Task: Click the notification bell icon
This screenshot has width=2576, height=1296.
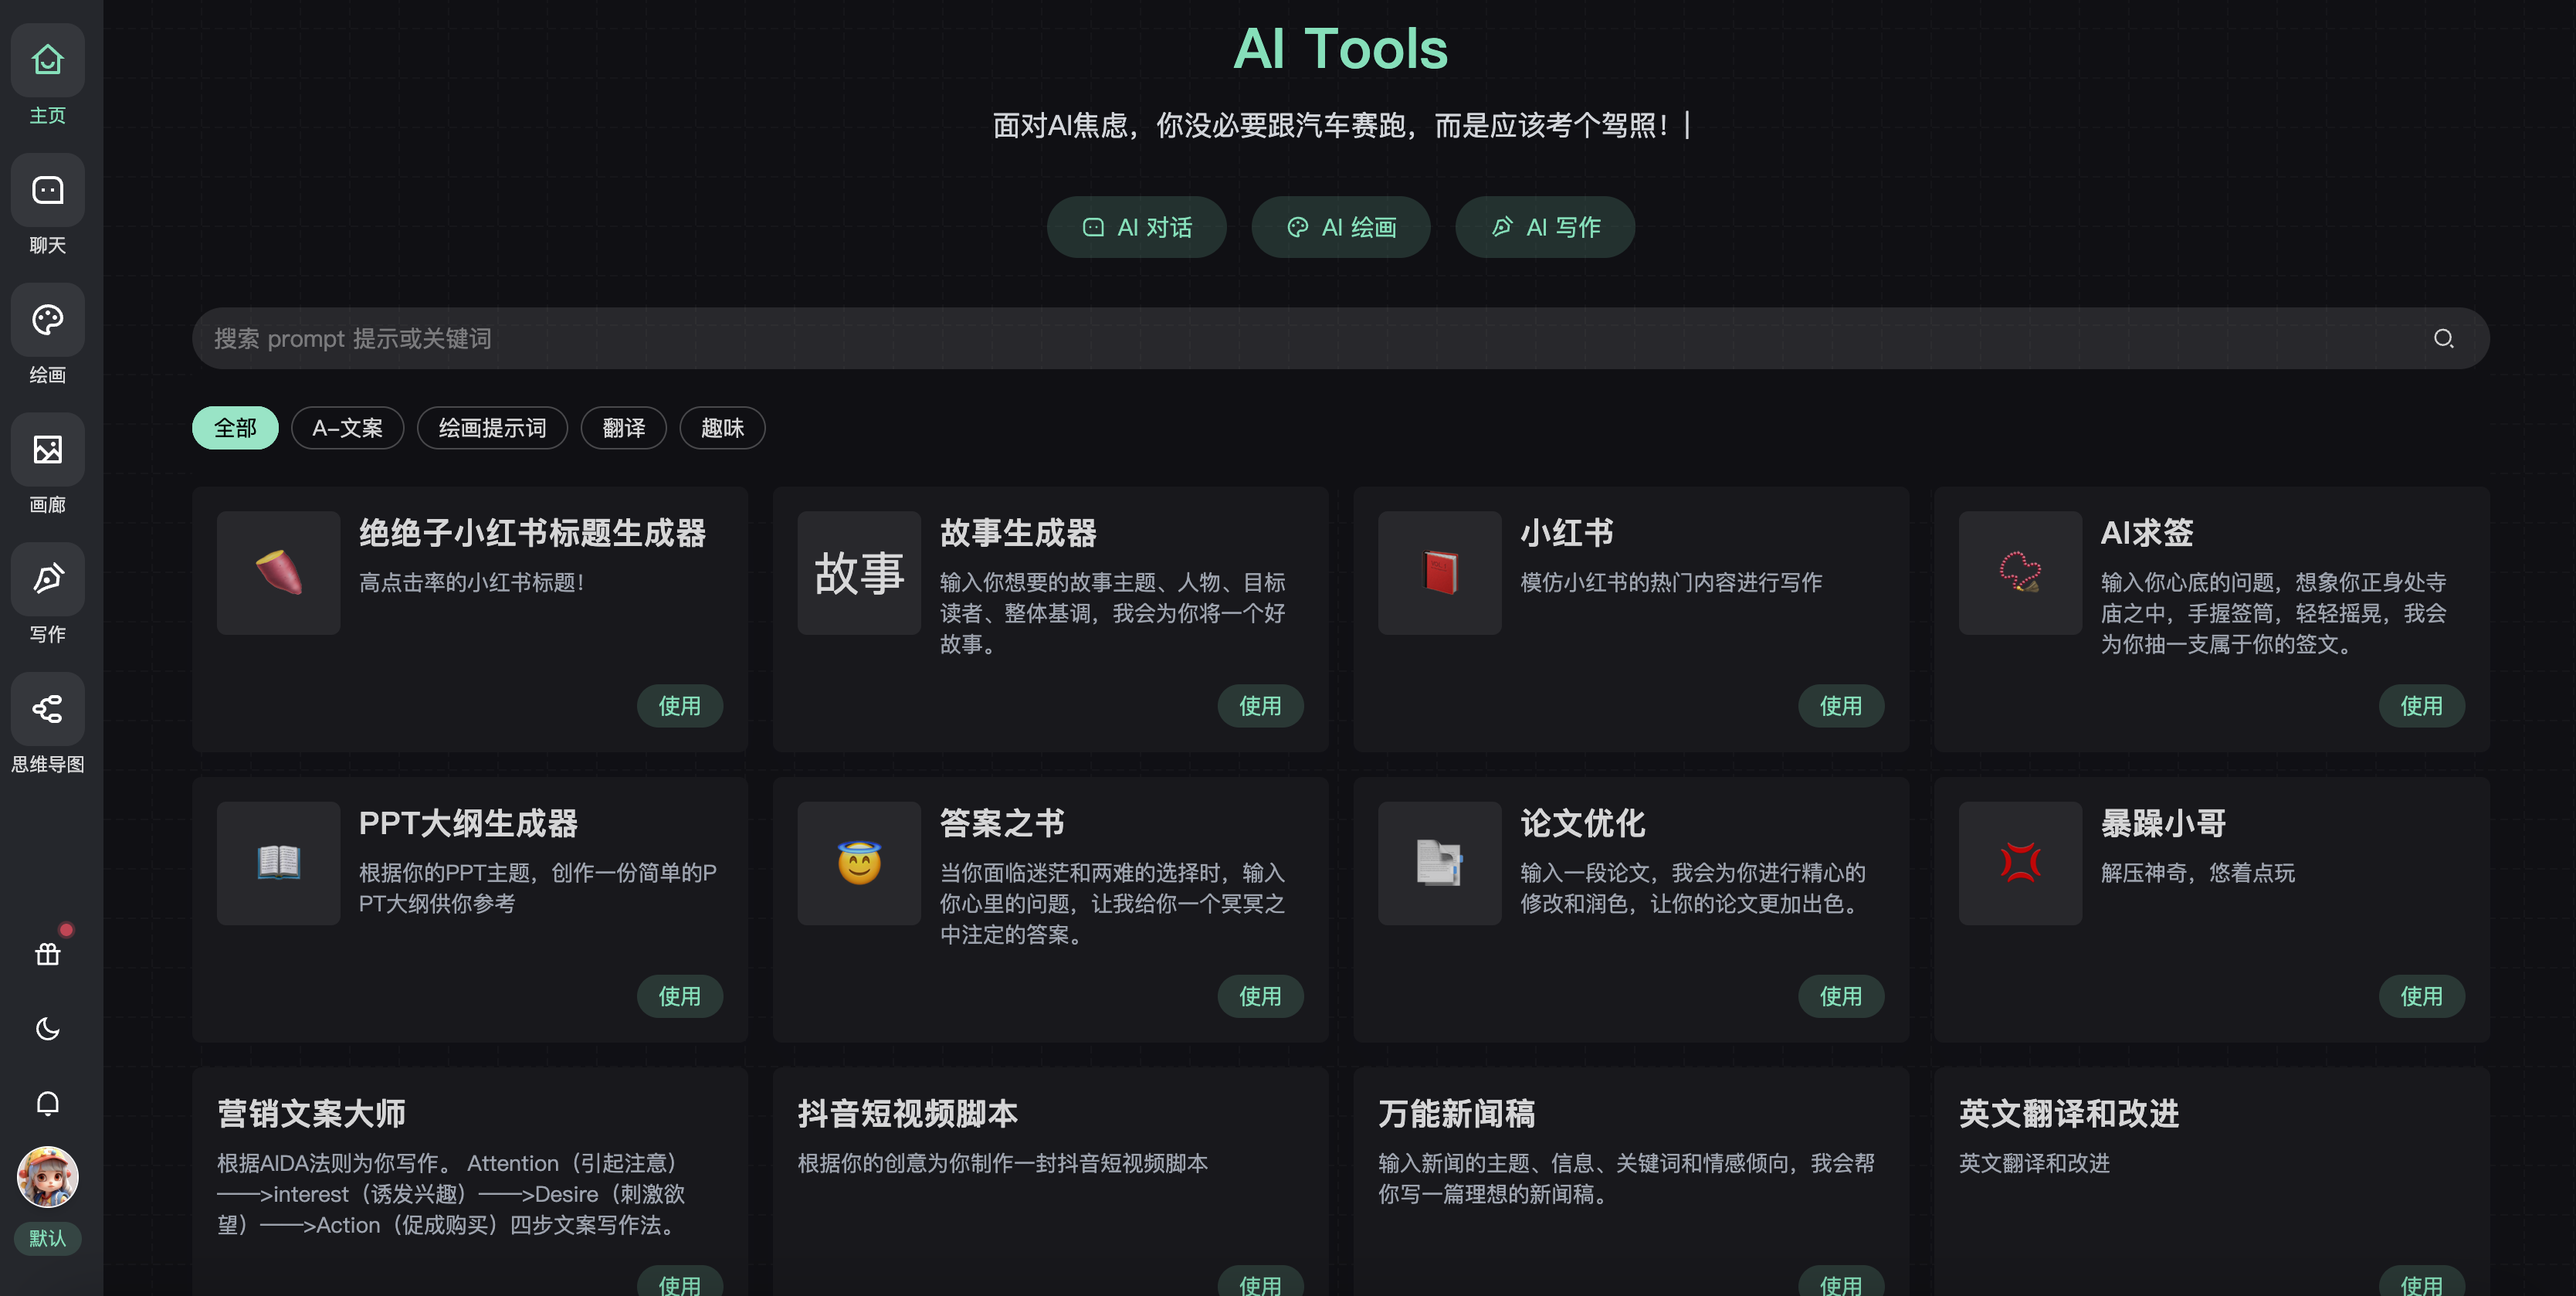Action: pos(47,1103)
